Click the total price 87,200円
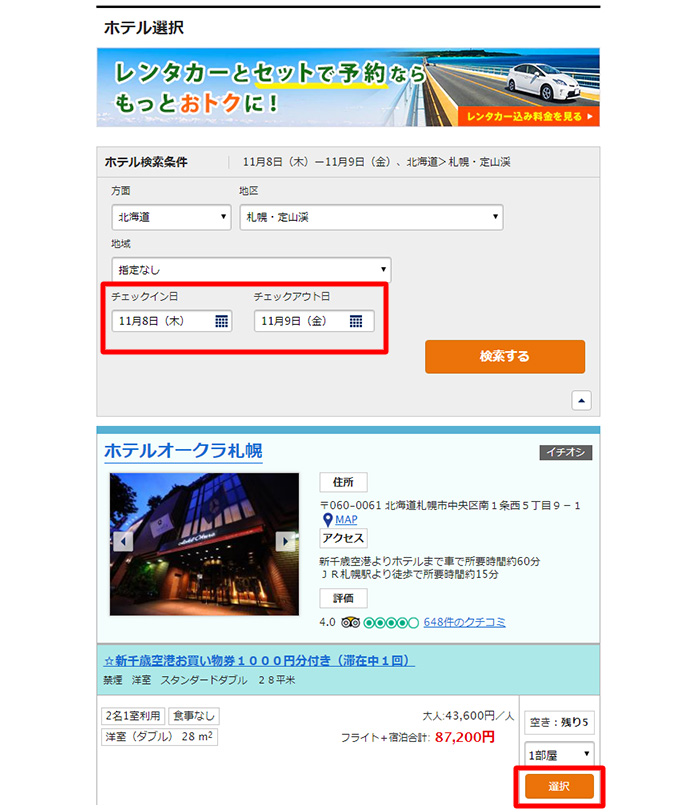This screenshot has width=700, height=812. 465,737
